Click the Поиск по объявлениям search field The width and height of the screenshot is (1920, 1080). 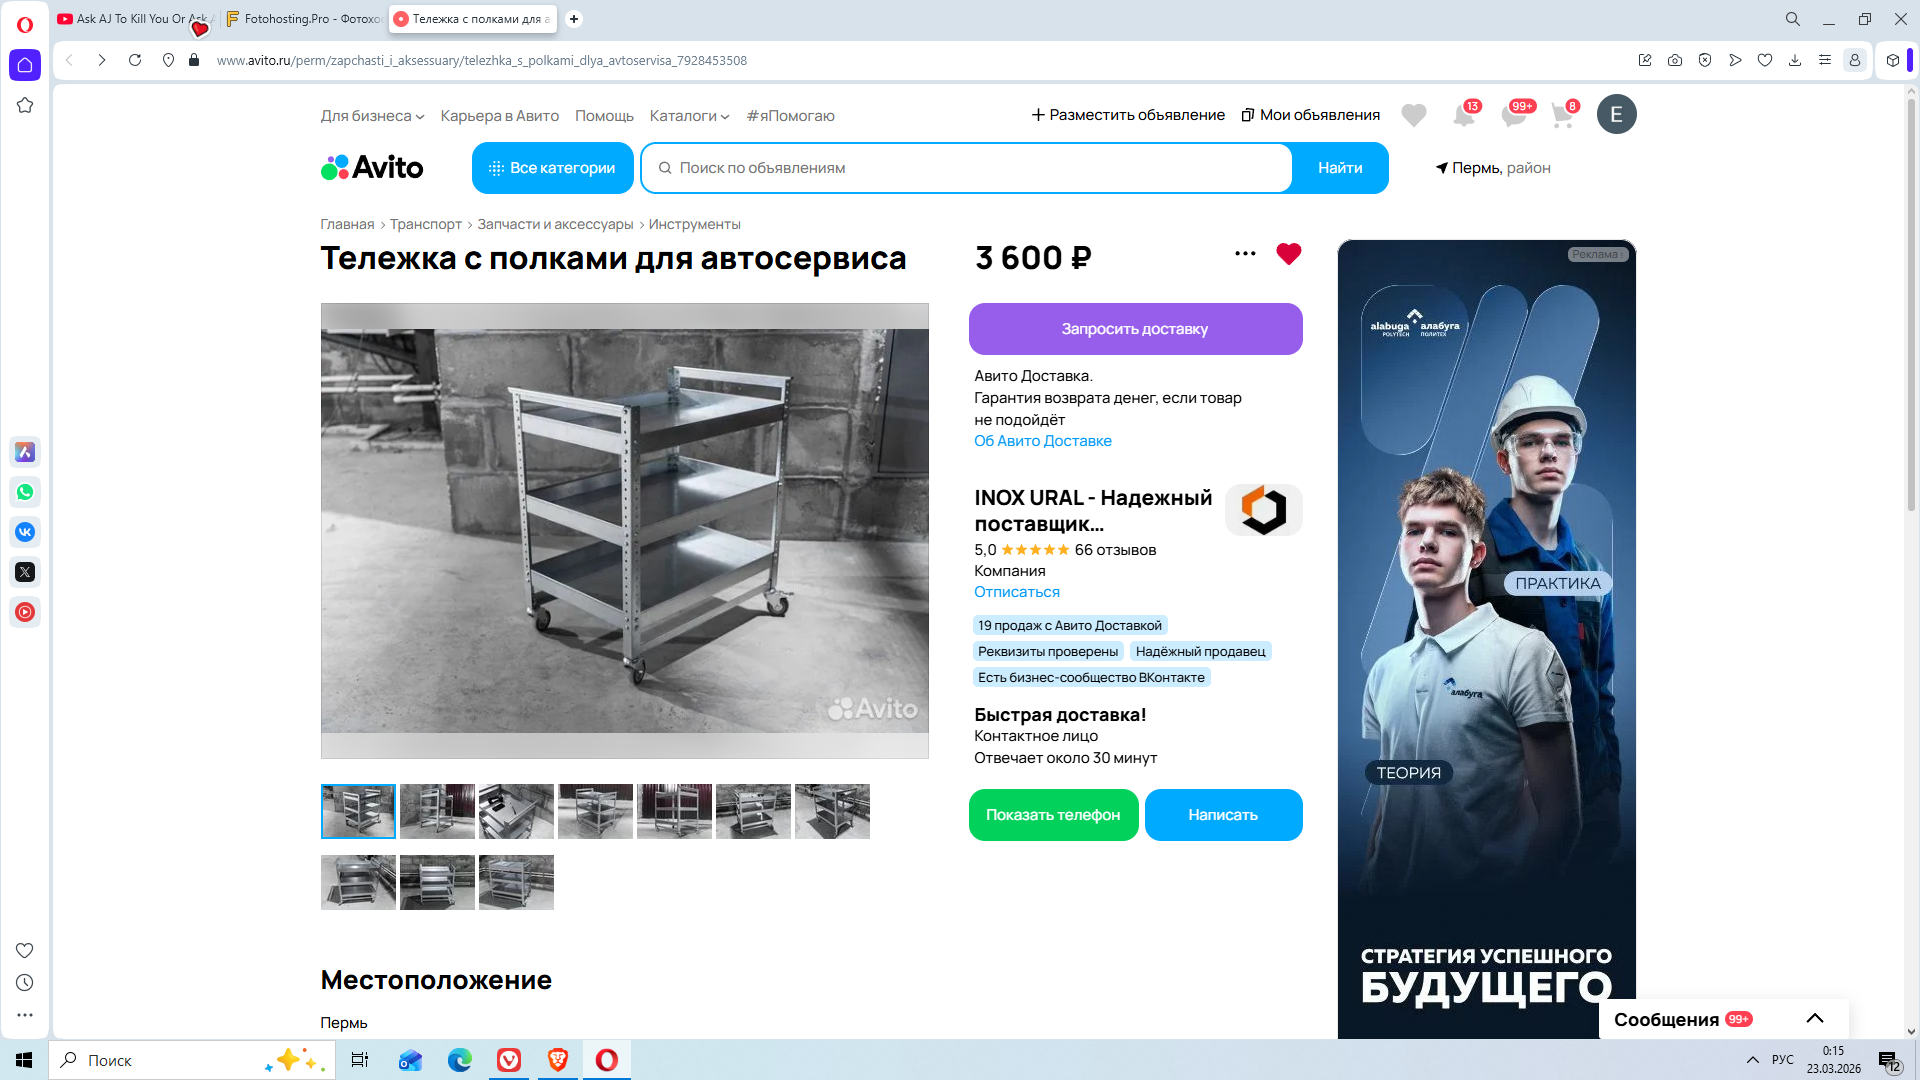(965, 168)
